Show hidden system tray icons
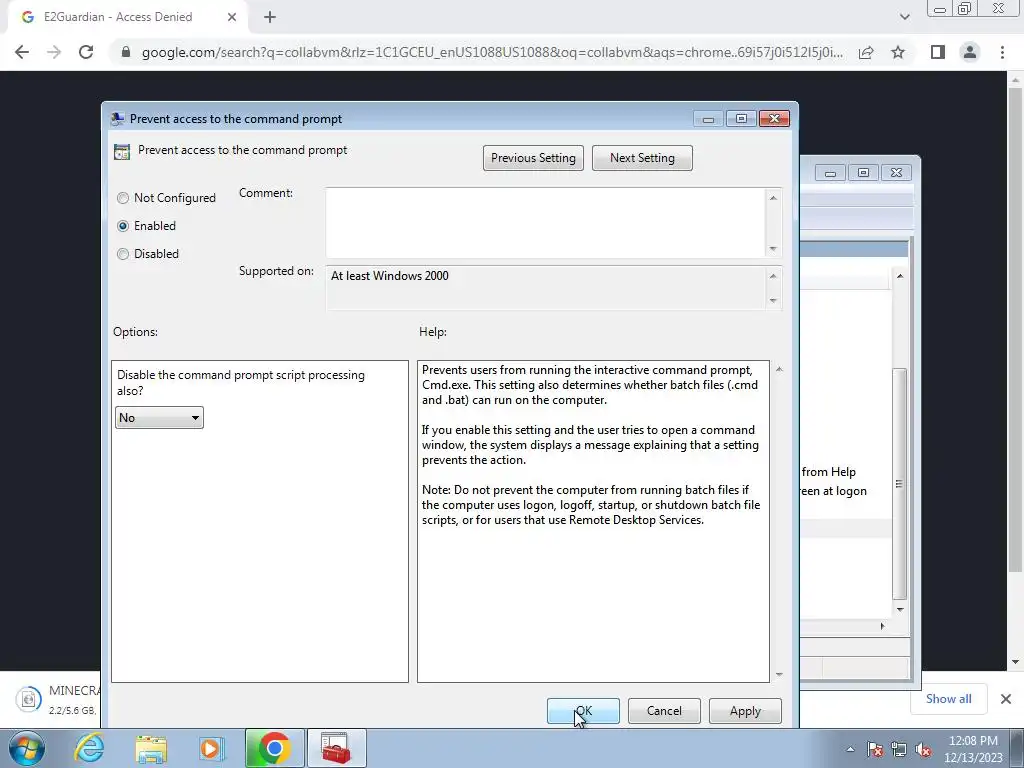 click(850, 749)
